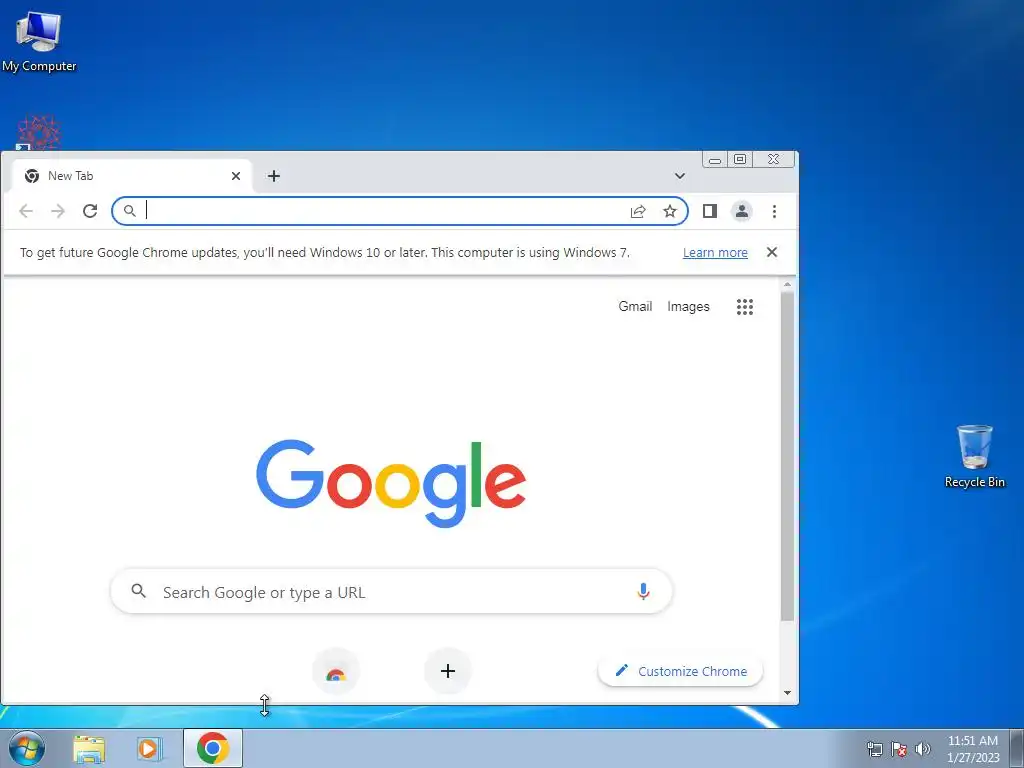Click the Chrome back arrow button
Viewport: 1024px width, 768px height.
26,211
